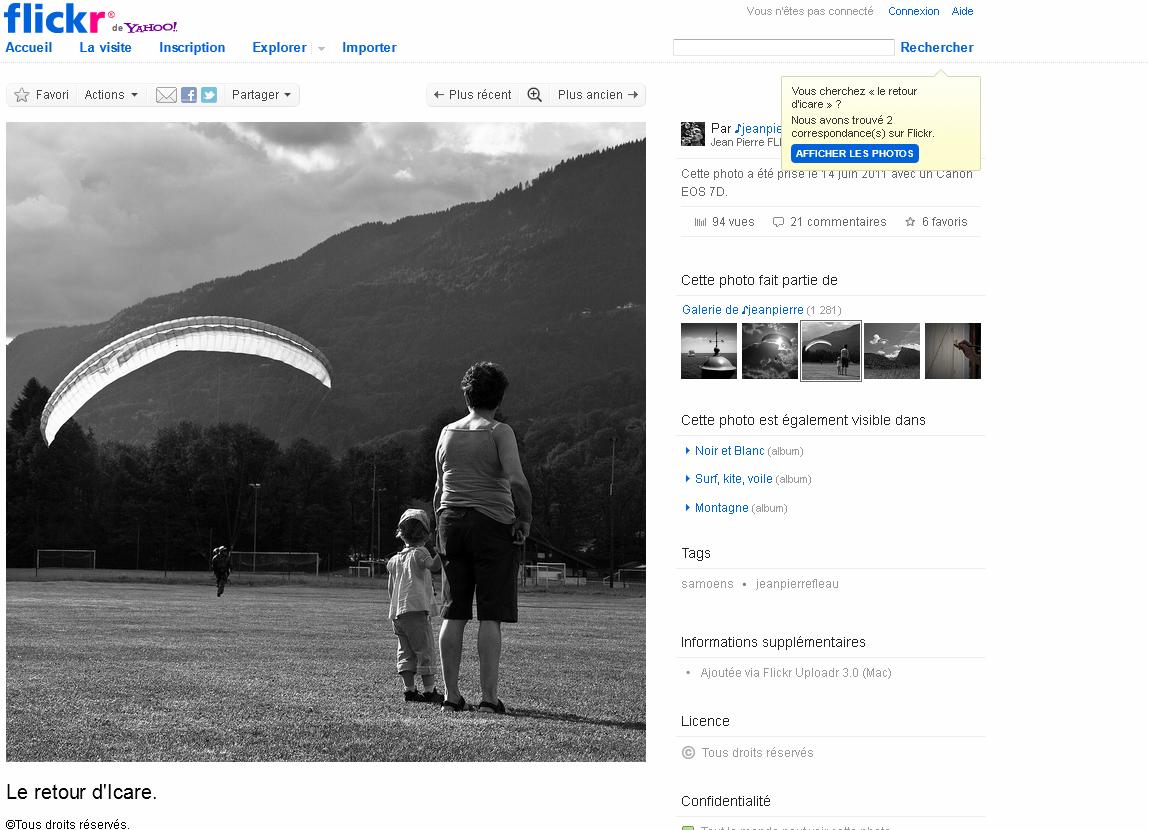Select the weathervane thumbnail in the gallery
This screenshot has height=830, width=1149.
click(709, 351)
